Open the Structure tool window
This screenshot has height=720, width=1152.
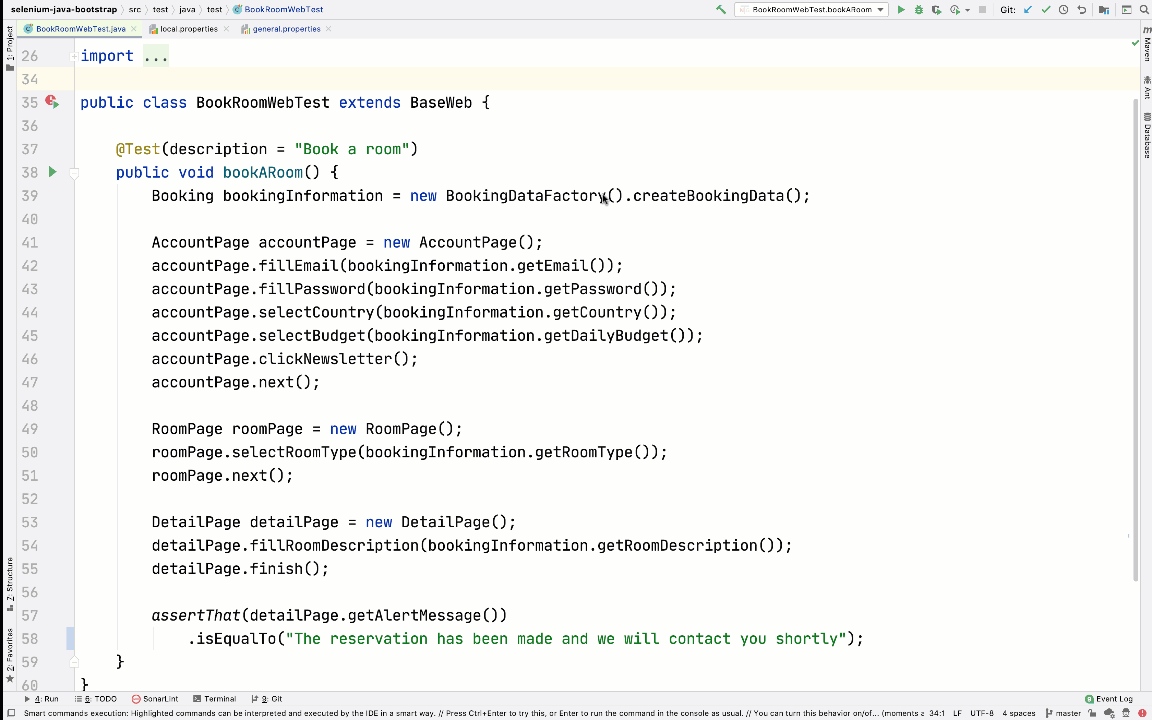coord(10,584)
